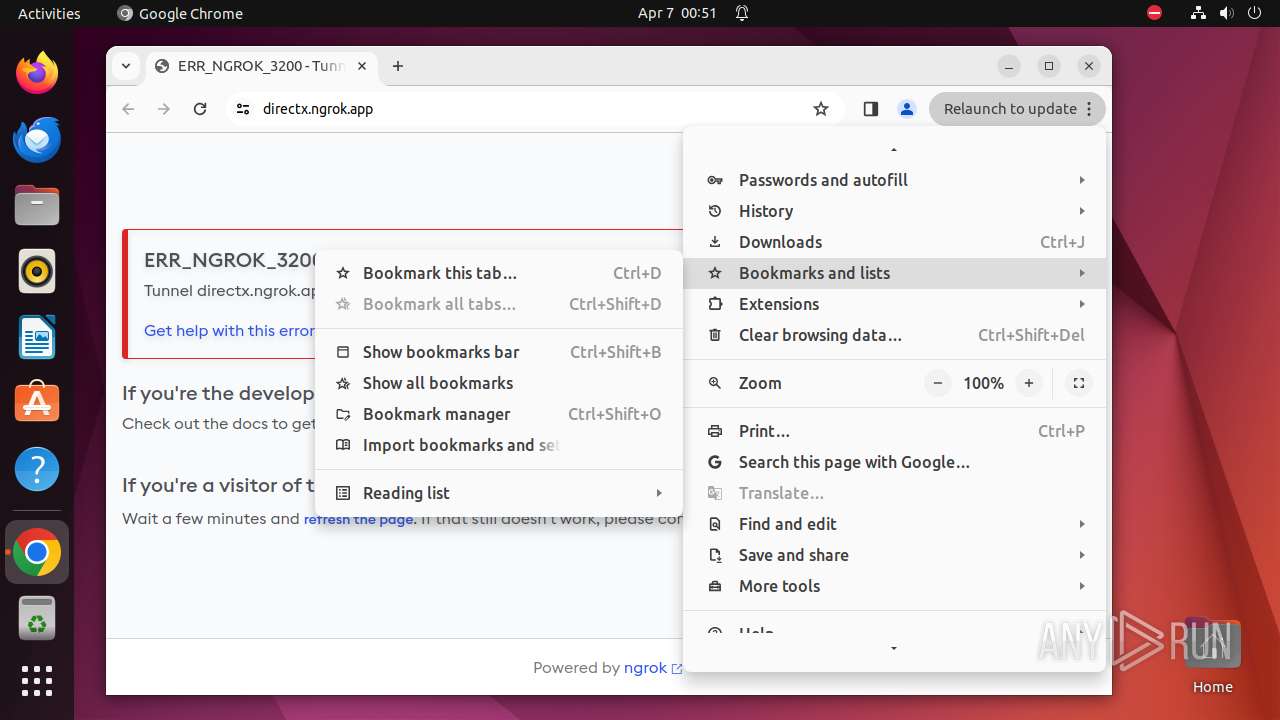The image size is (1280, 720).
Task: Open Firefox from the dock
Action: pyautogui.click(x=37, y=73)
